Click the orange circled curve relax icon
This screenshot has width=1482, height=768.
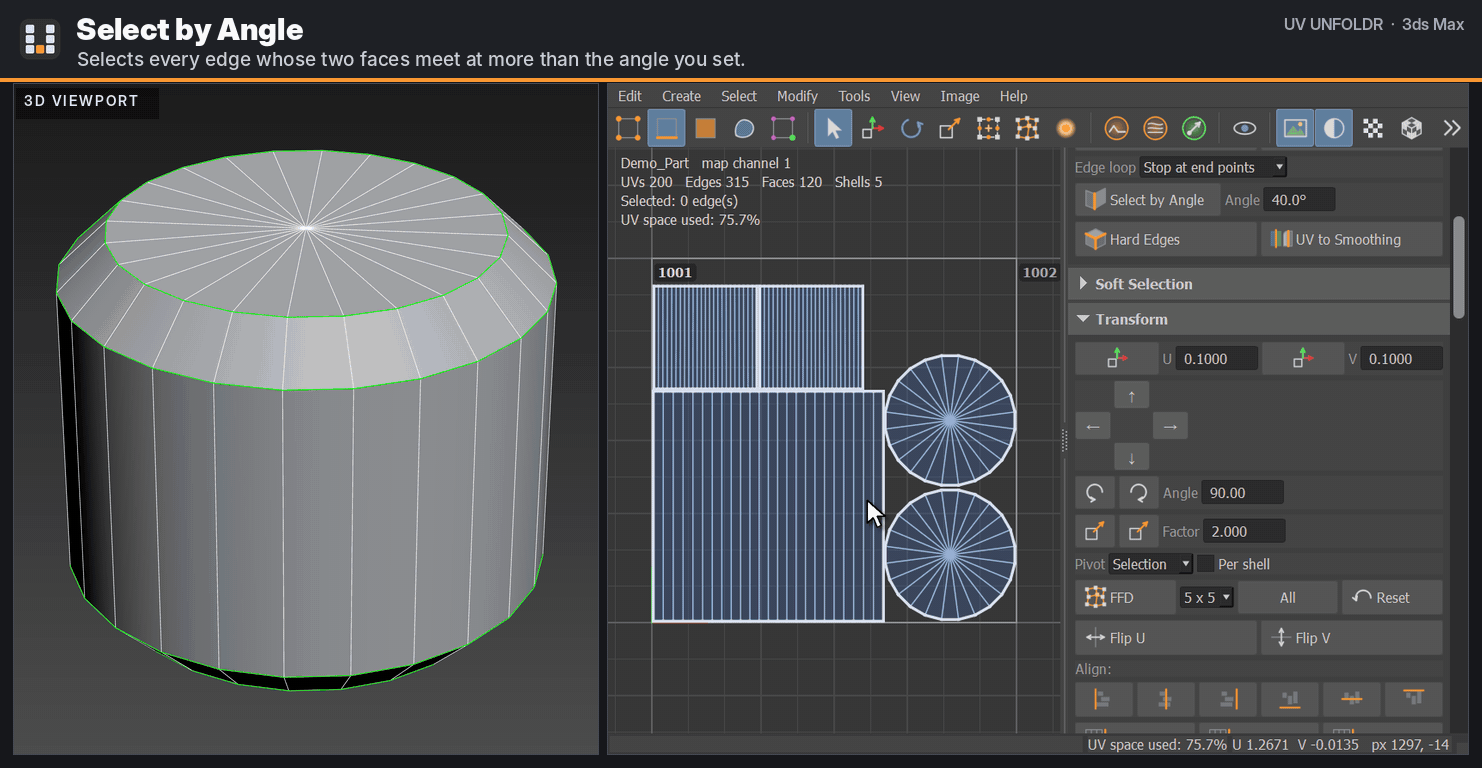click(1116, 128)
